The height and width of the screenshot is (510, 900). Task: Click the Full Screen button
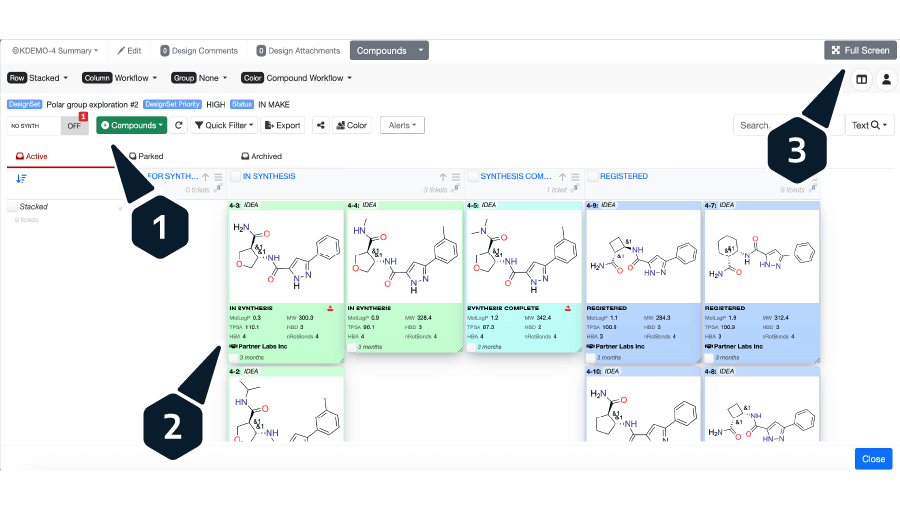[860, 50]
